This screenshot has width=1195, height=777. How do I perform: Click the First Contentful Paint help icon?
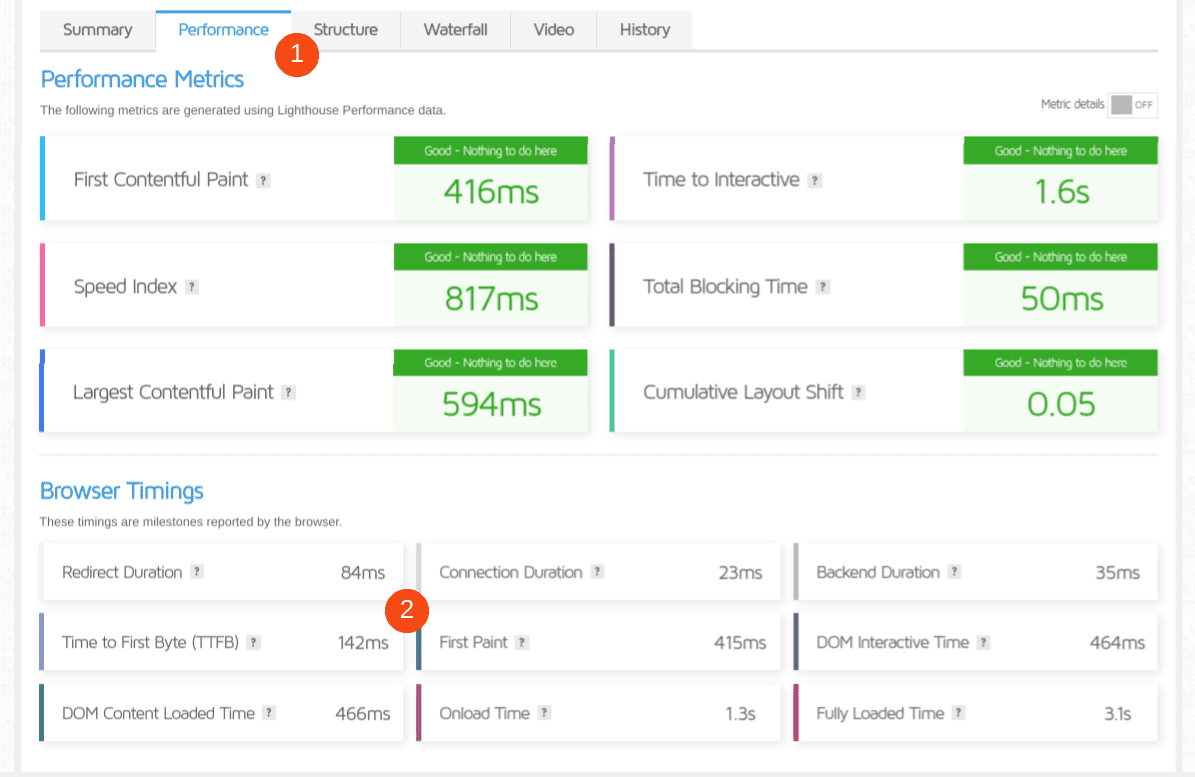(263, 180)
